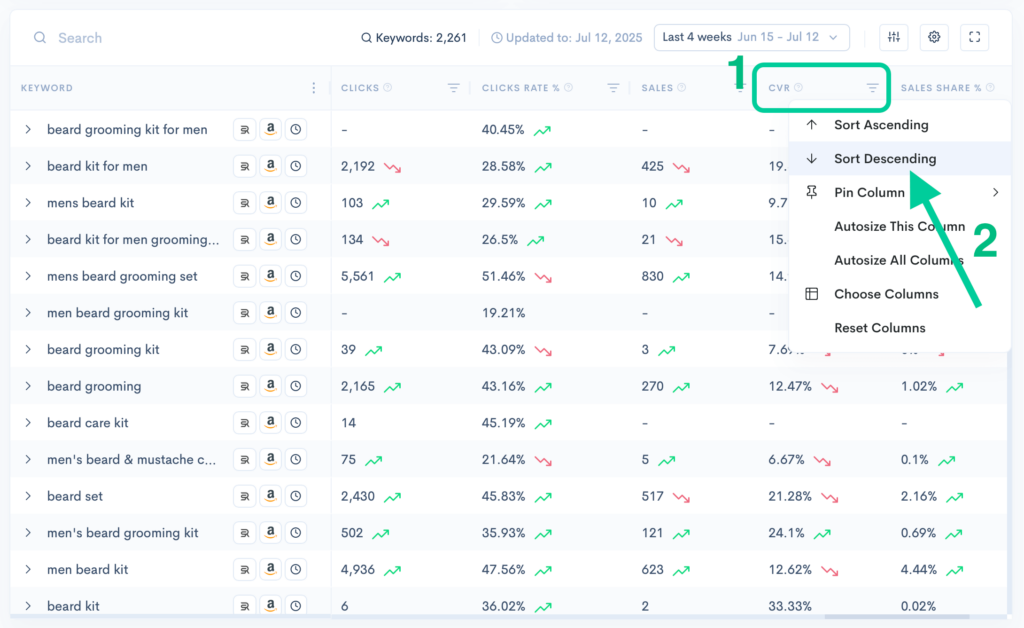Viewport: 1024px width, 628px height.
Task: Expand the beard grooming kit for men row
Action: coord(28,129)
